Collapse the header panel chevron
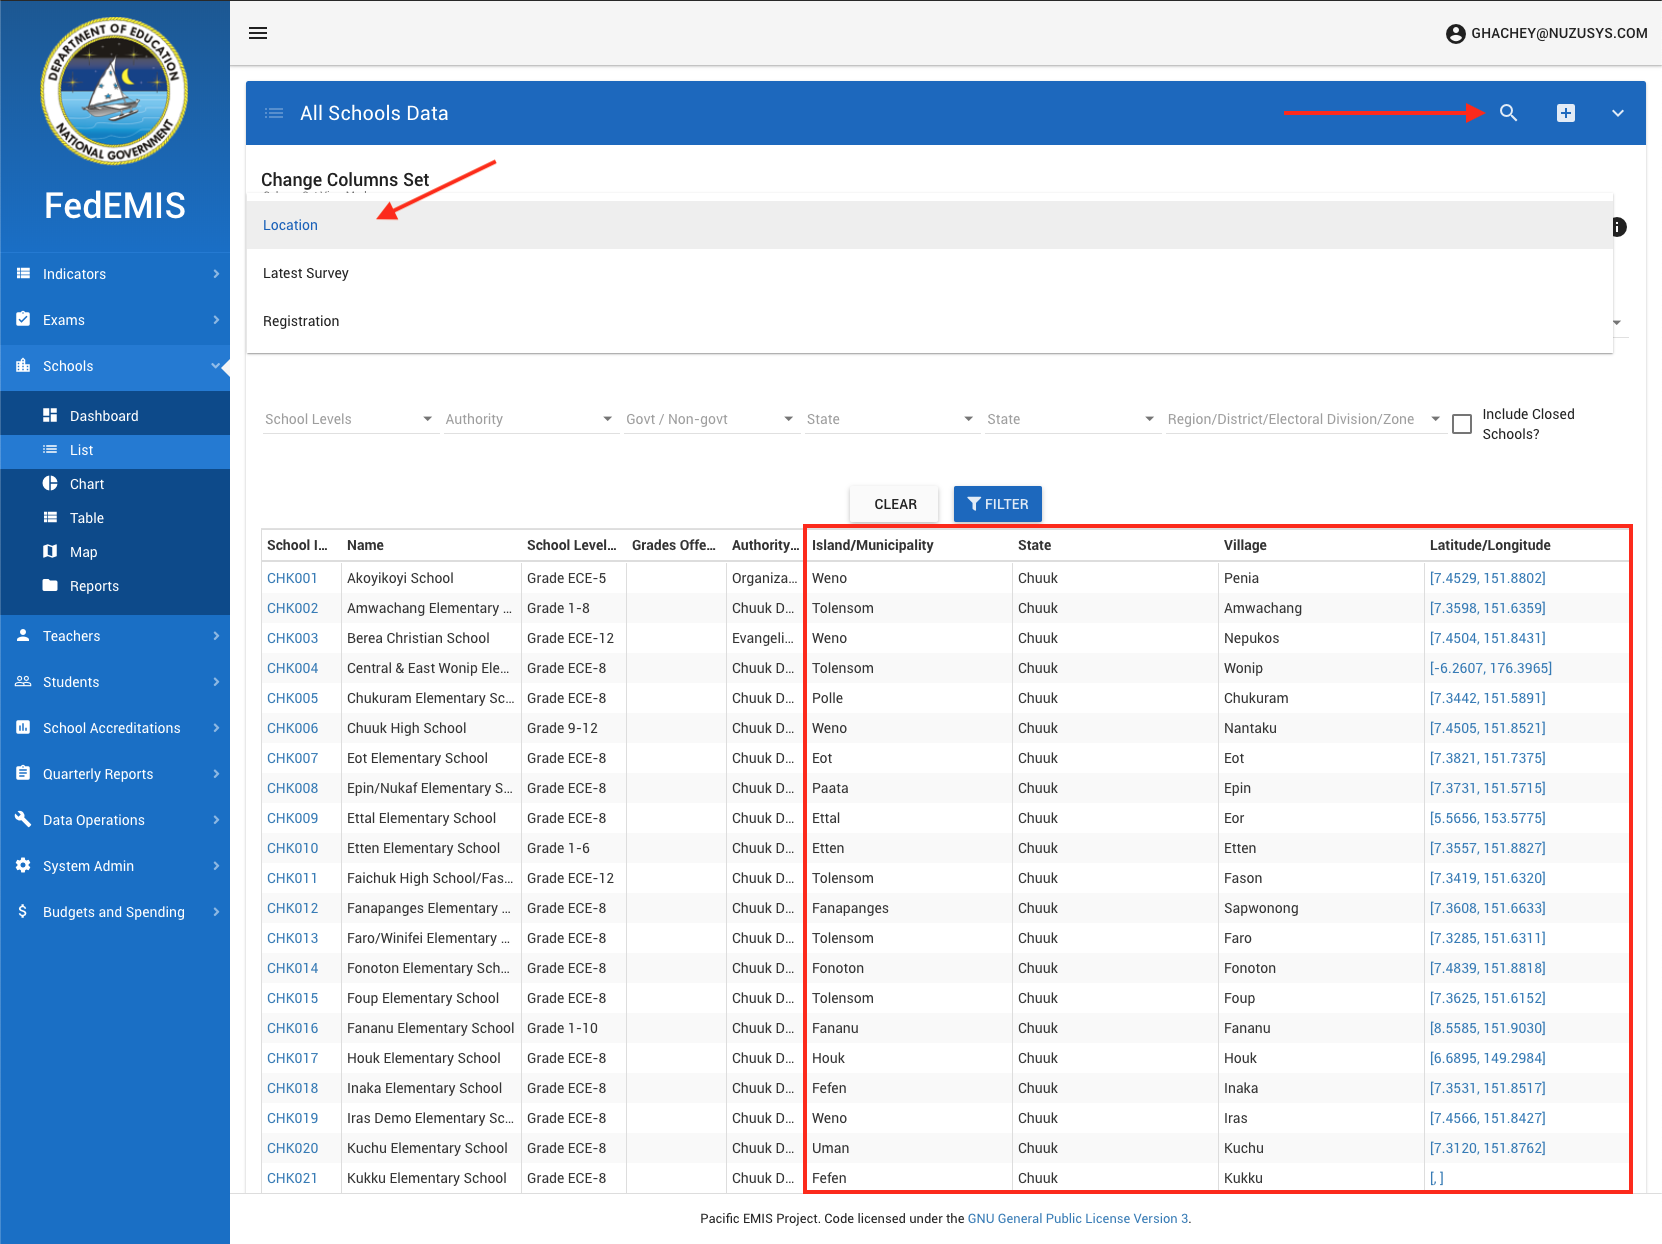 click(x=1617, y=113)
